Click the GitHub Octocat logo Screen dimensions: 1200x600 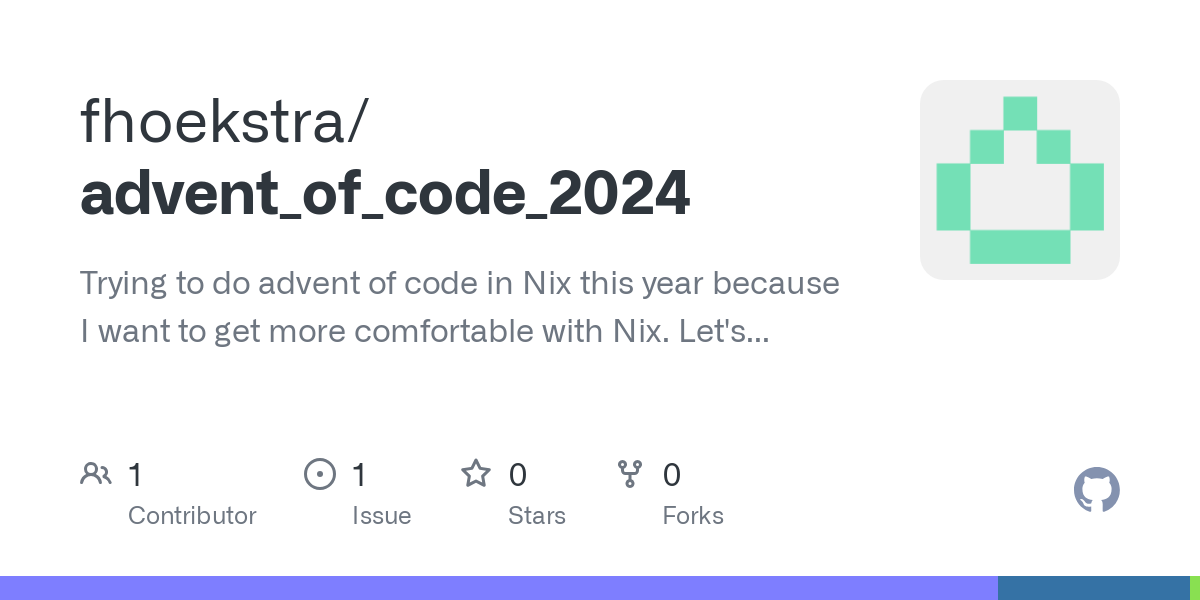point(1096,490)
